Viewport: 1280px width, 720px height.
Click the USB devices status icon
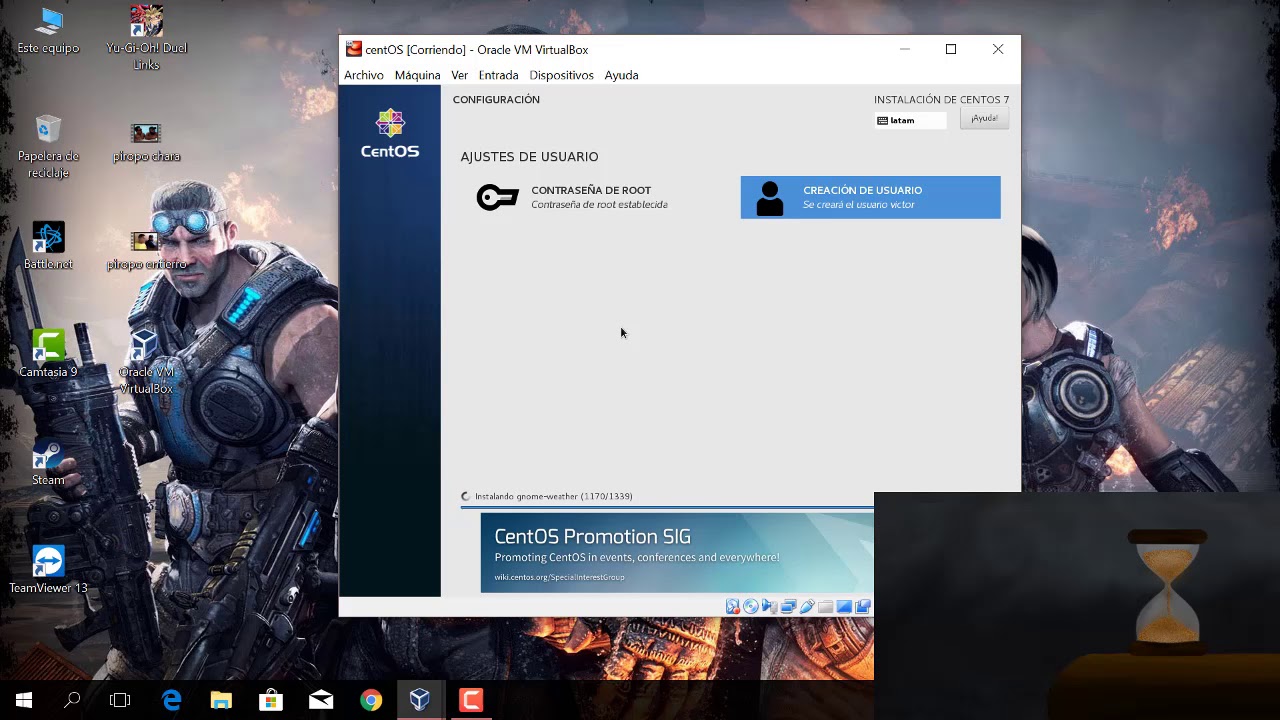[x=807, y=606]
